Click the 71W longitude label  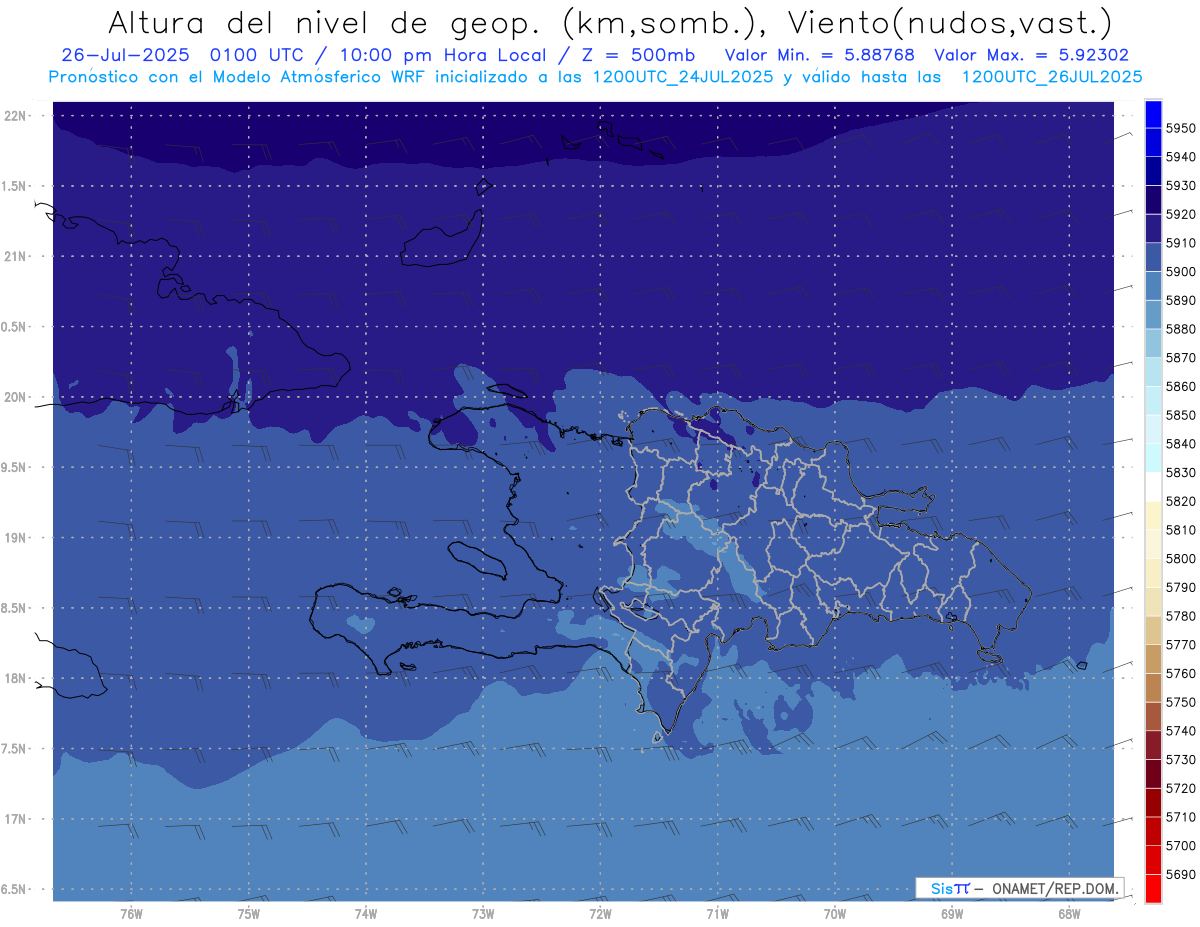click(x=717, y=913)
